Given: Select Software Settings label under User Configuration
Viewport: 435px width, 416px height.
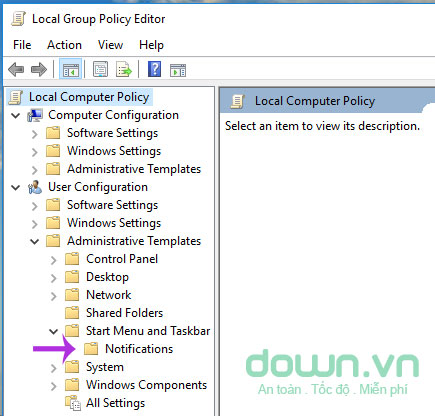Looking at the screenshot, I should 112,205.
